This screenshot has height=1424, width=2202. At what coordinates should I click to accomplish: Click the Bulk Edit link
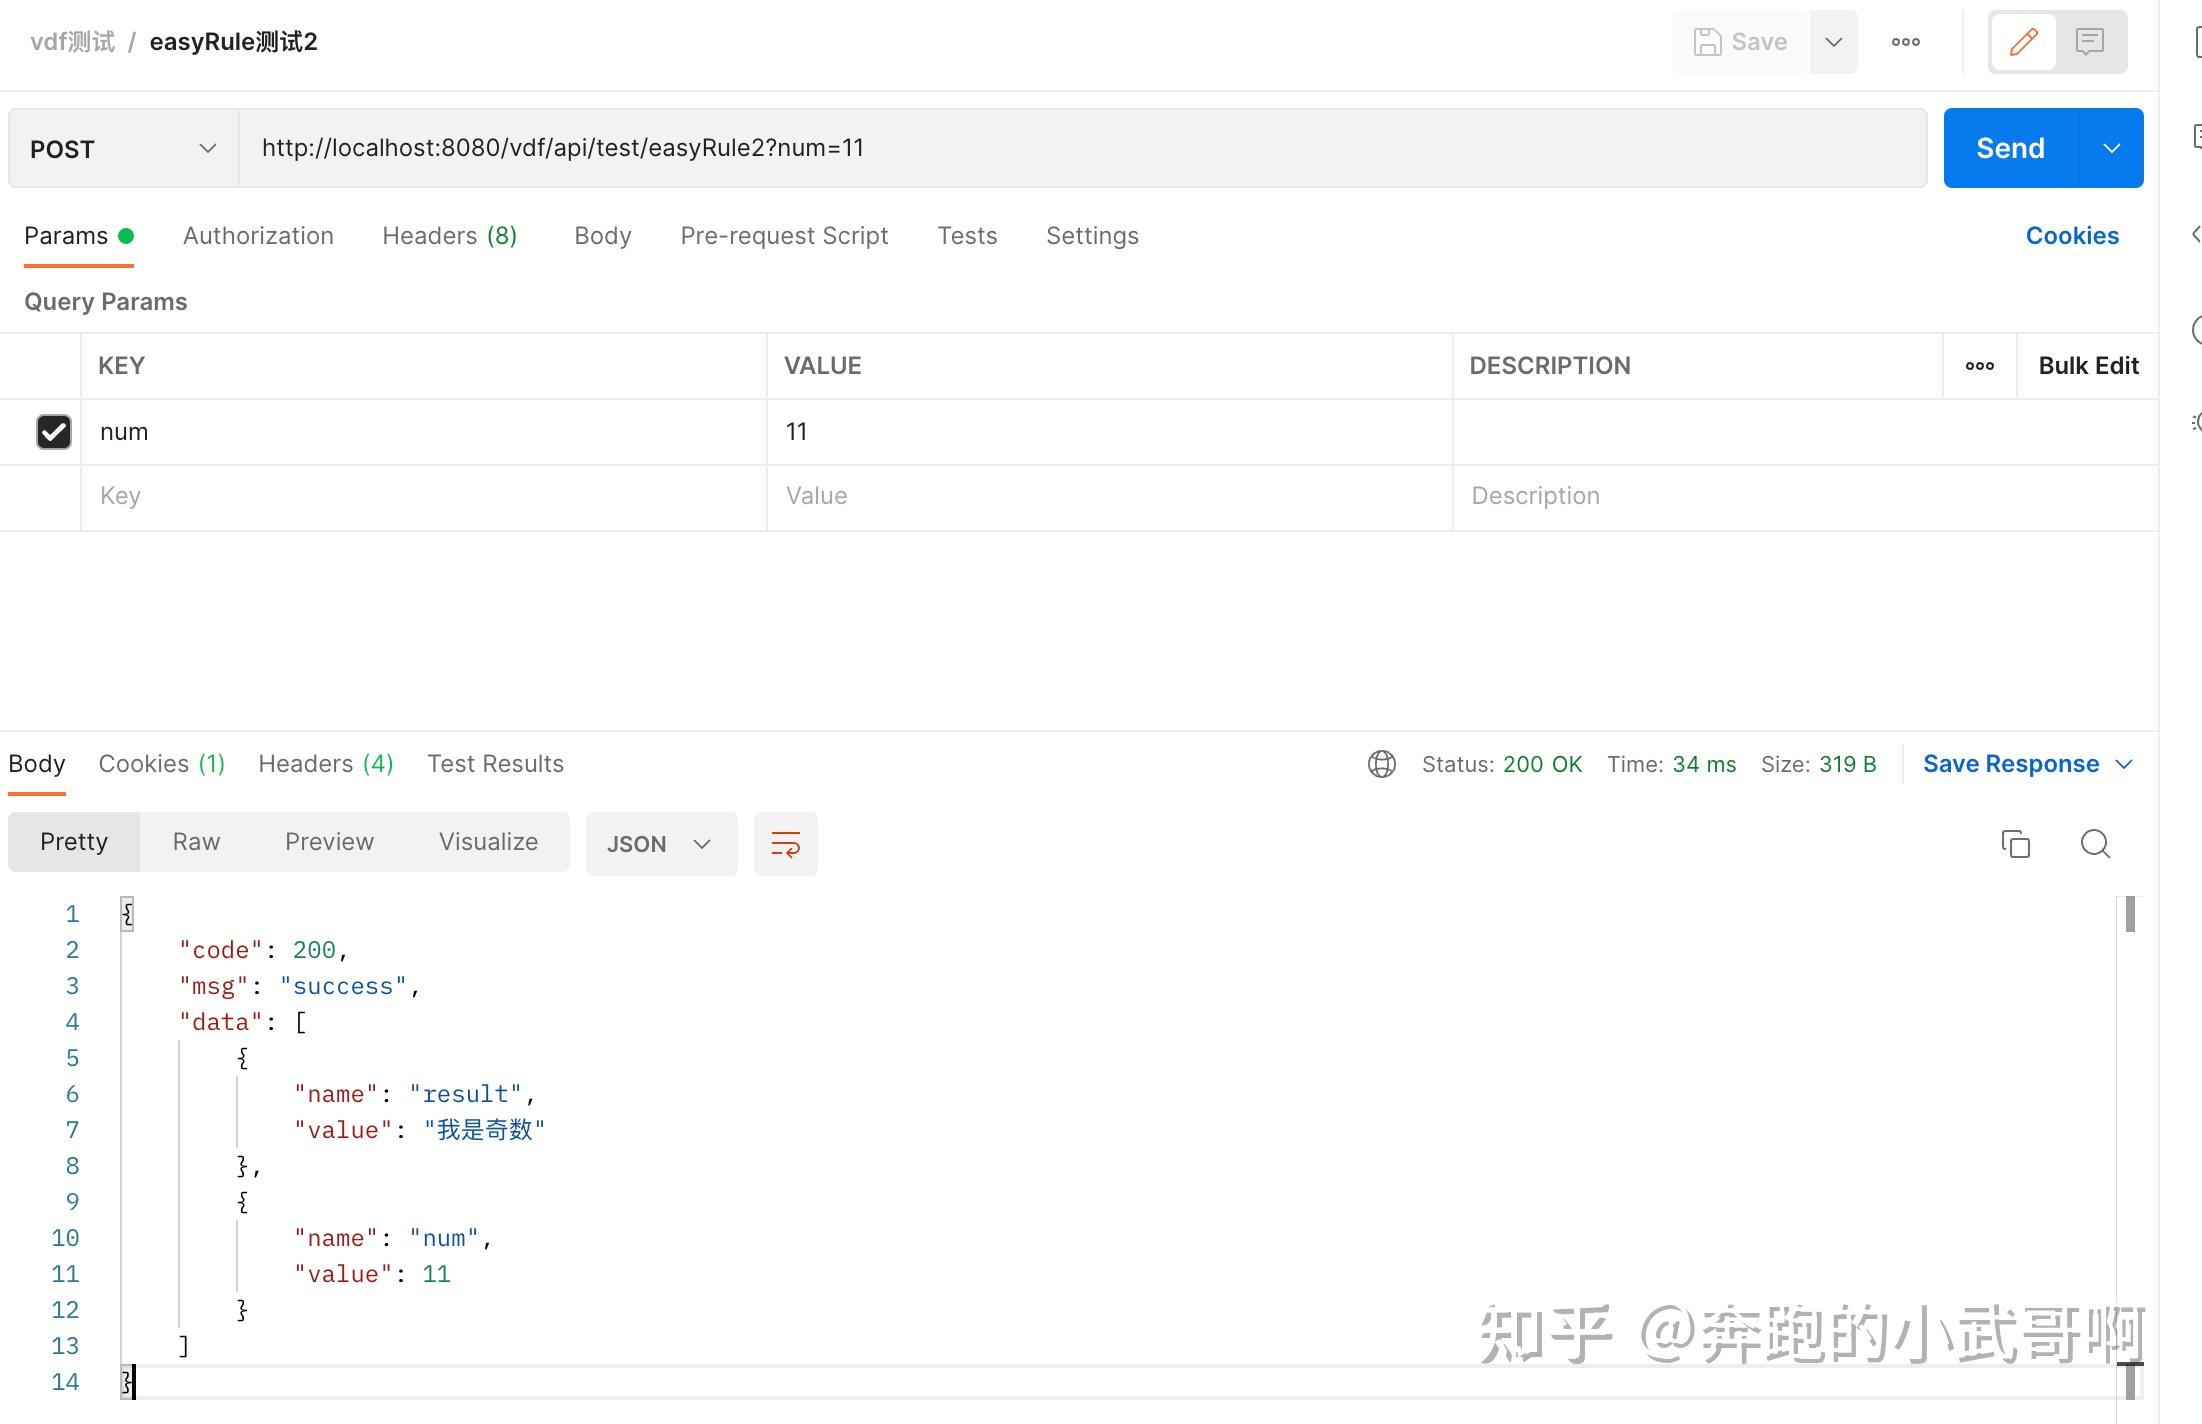(x=2088, y=365)
